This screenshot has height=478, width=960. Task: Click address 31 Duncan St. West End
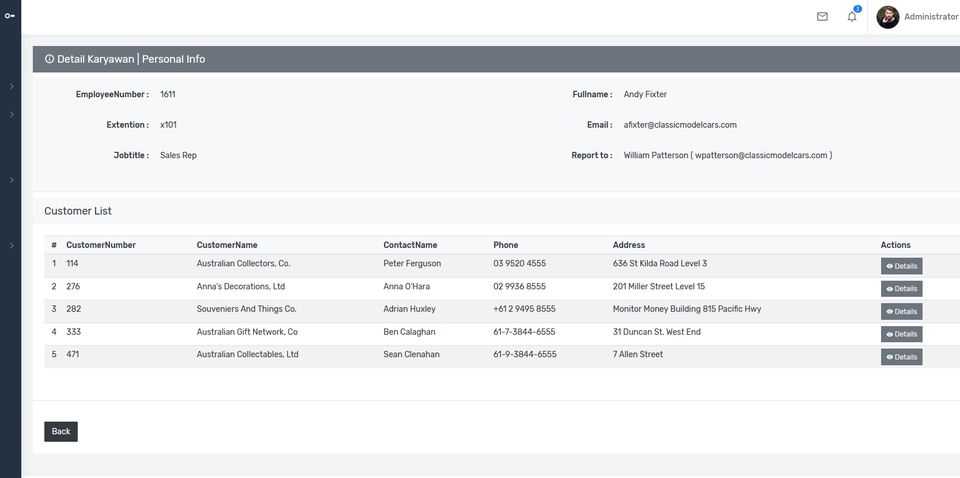(x=657, y=332)
